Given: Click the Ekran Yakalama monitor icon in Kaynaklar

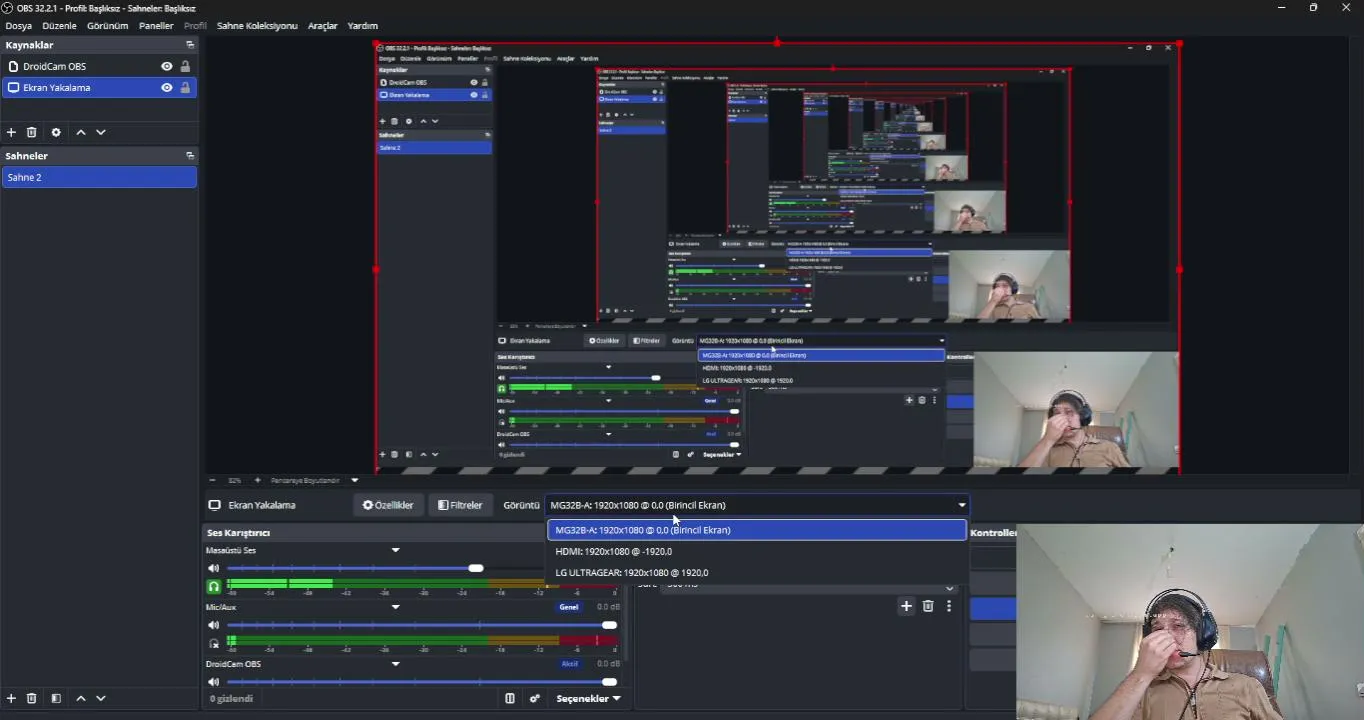Looking at the screenshot, I should click(x=13, y=87).
